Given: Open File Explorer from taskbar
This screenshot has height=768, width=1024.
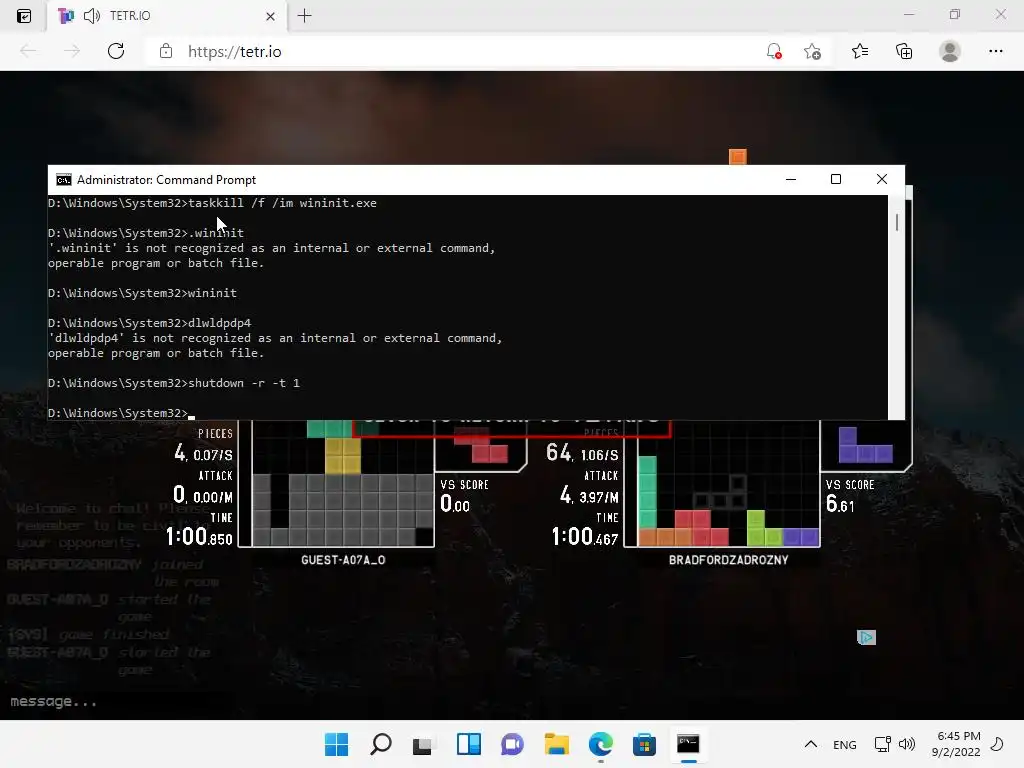Looking at the screenshot, I should 556,744.
